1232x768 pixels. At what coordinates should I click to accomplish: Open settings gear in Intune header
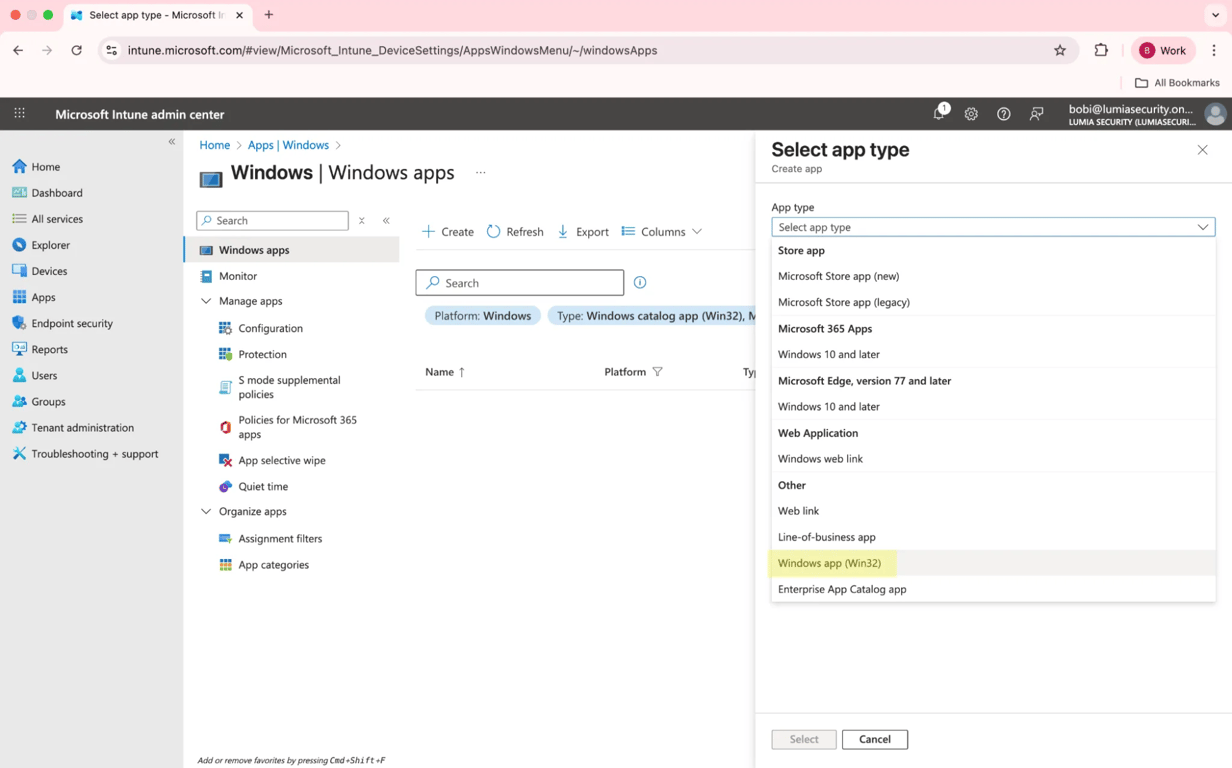[971, 114]
